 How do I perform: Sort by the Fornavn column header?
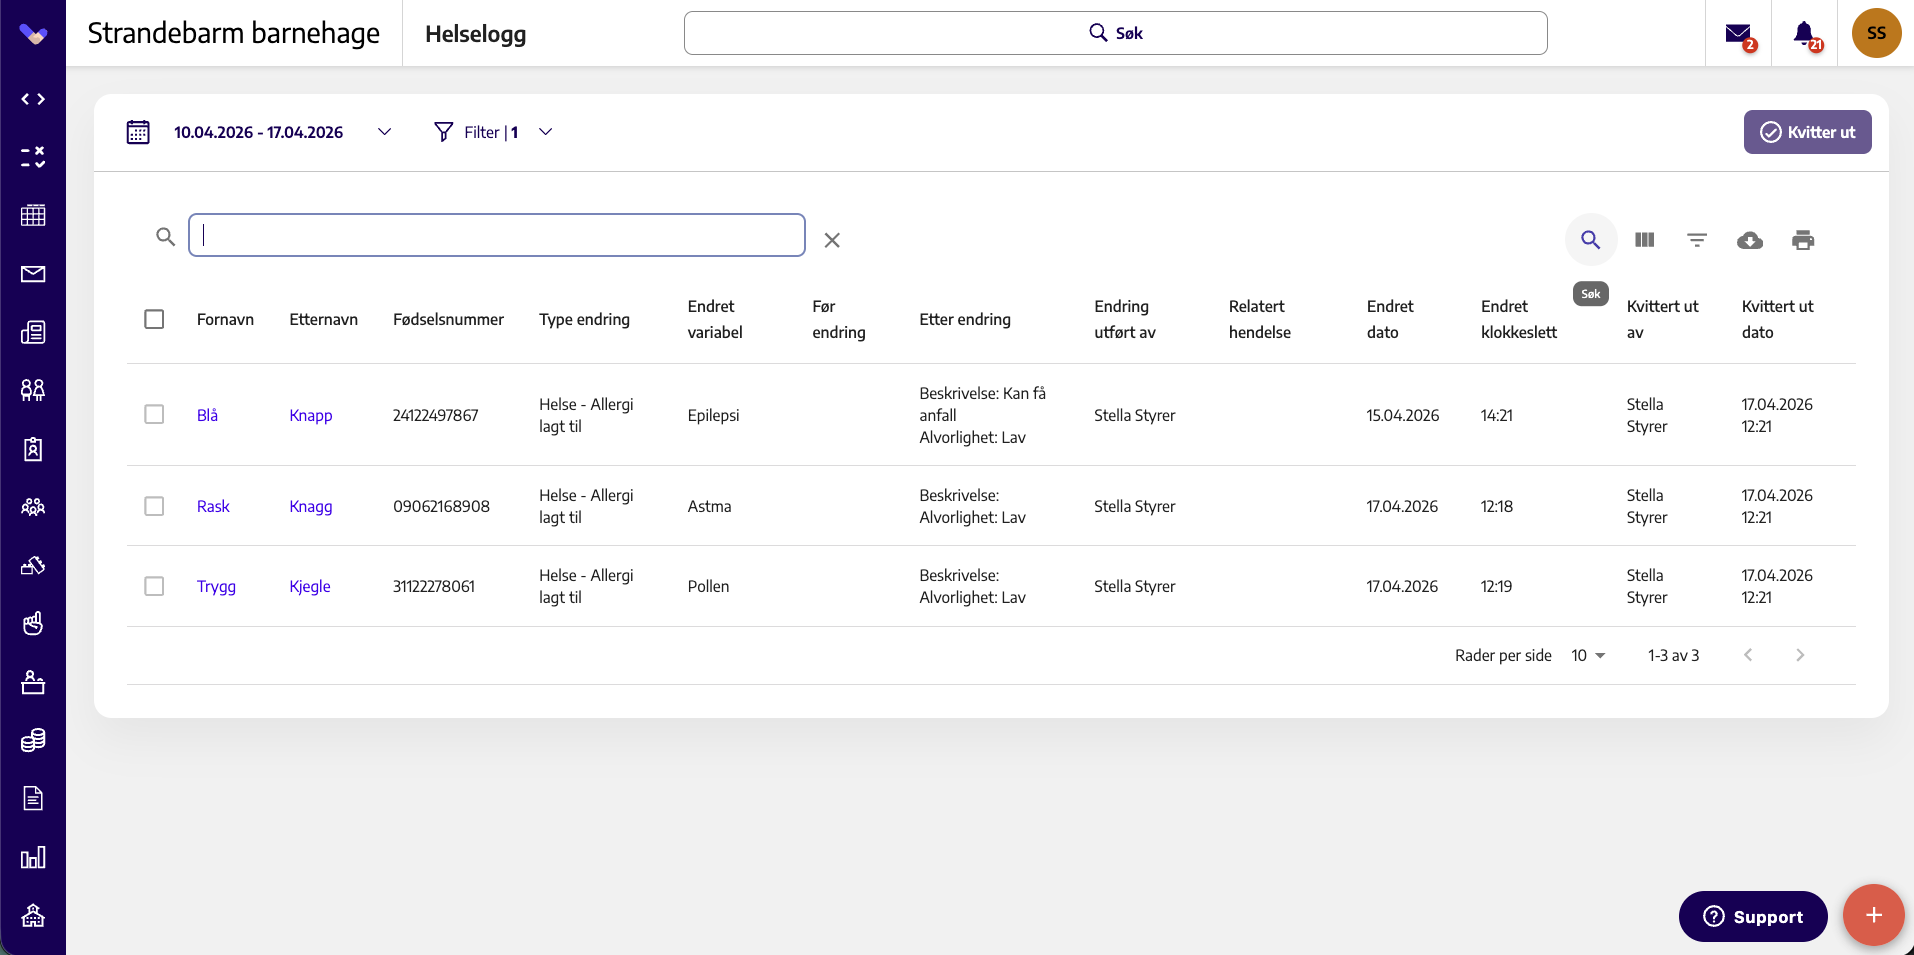[x=225, y=319]
